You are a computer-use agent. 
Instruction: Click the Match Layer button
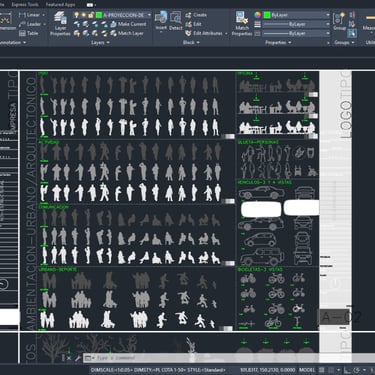point(127,33)
